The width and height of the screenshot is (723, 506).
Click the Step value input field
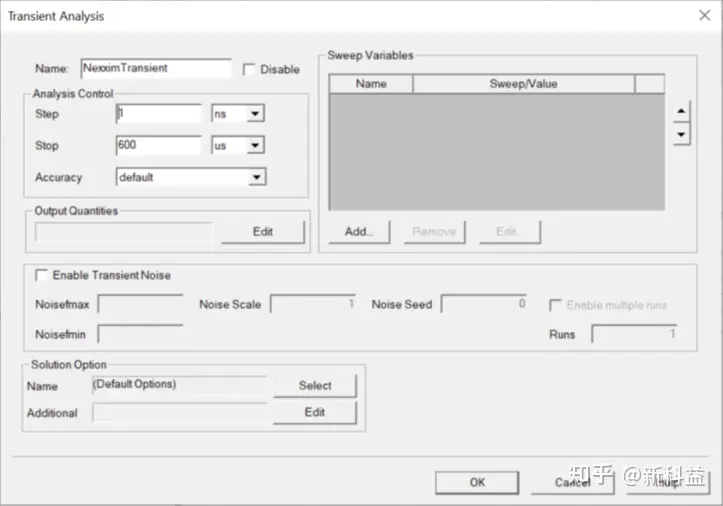pyautogui.click(x=159, y=113)
